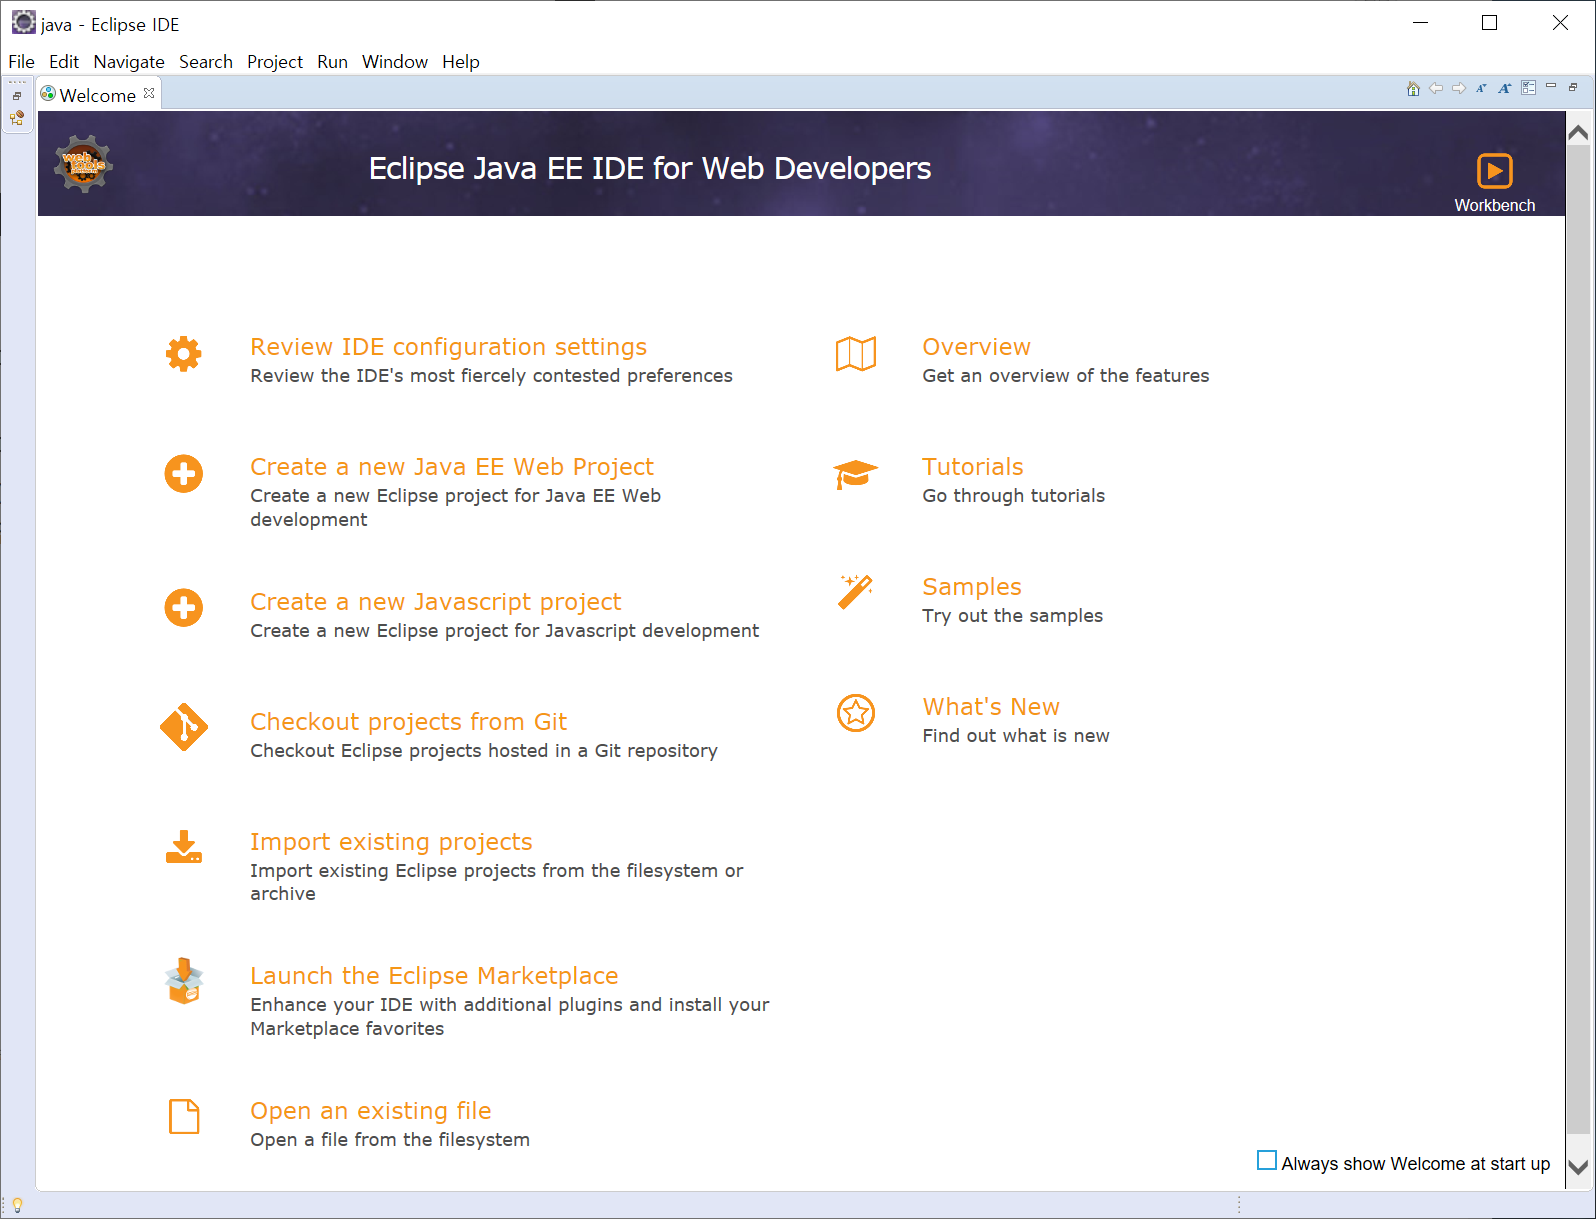This screenshot has height=1219, width=1596.
Task: Click the Workbench label
Action: 1495,205
